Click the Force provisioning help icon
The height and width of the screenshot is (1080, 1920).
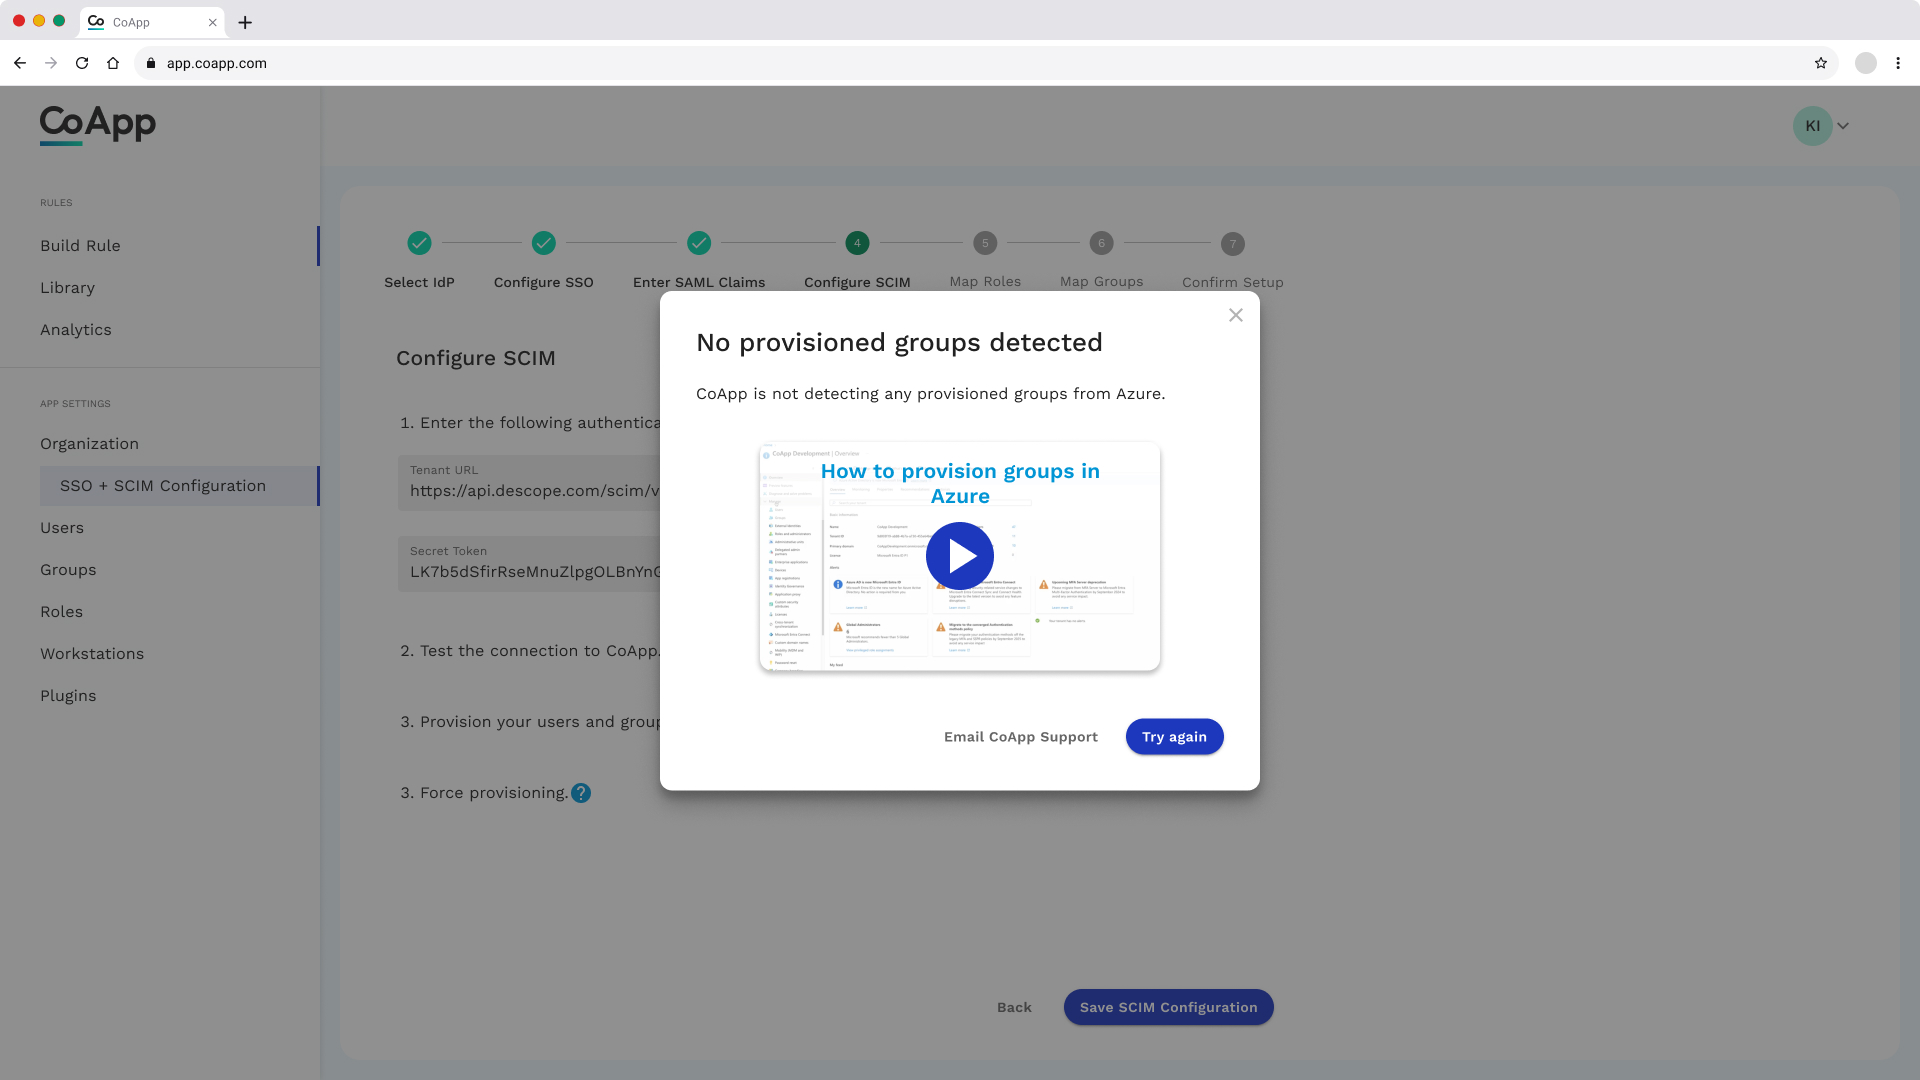[x=581, y=793]
